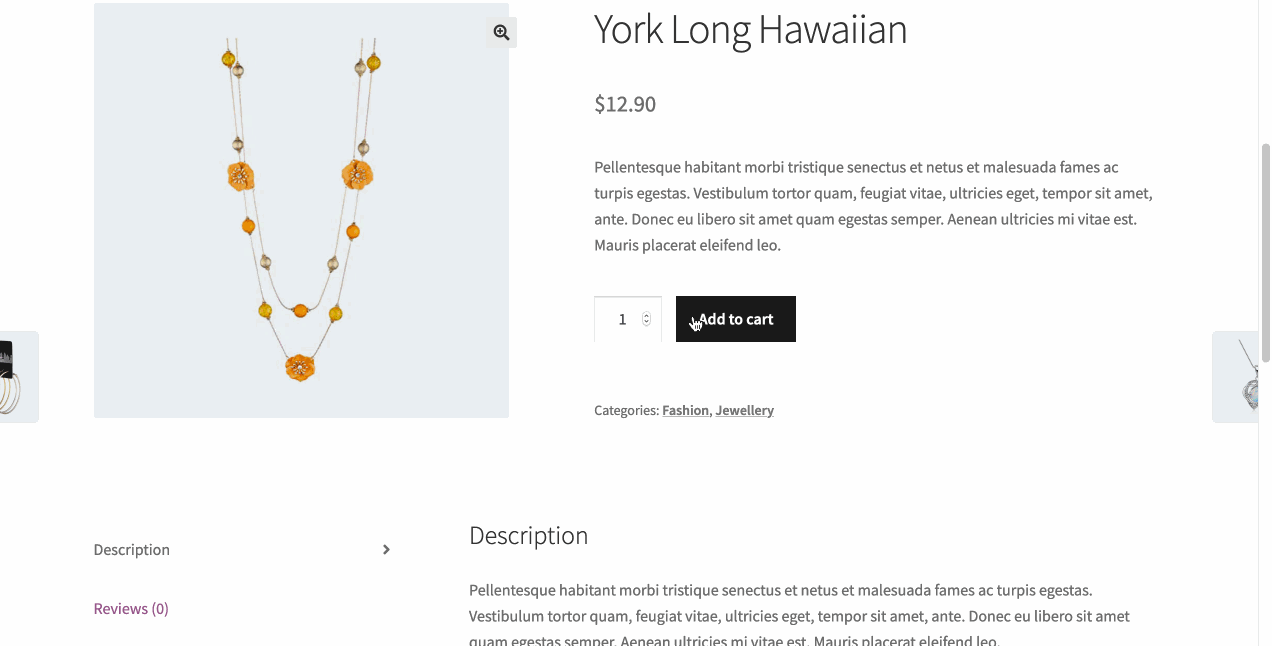Switch to the Reviews (0) tab
The image size is (1272, 646).
(x=131, y=608)
